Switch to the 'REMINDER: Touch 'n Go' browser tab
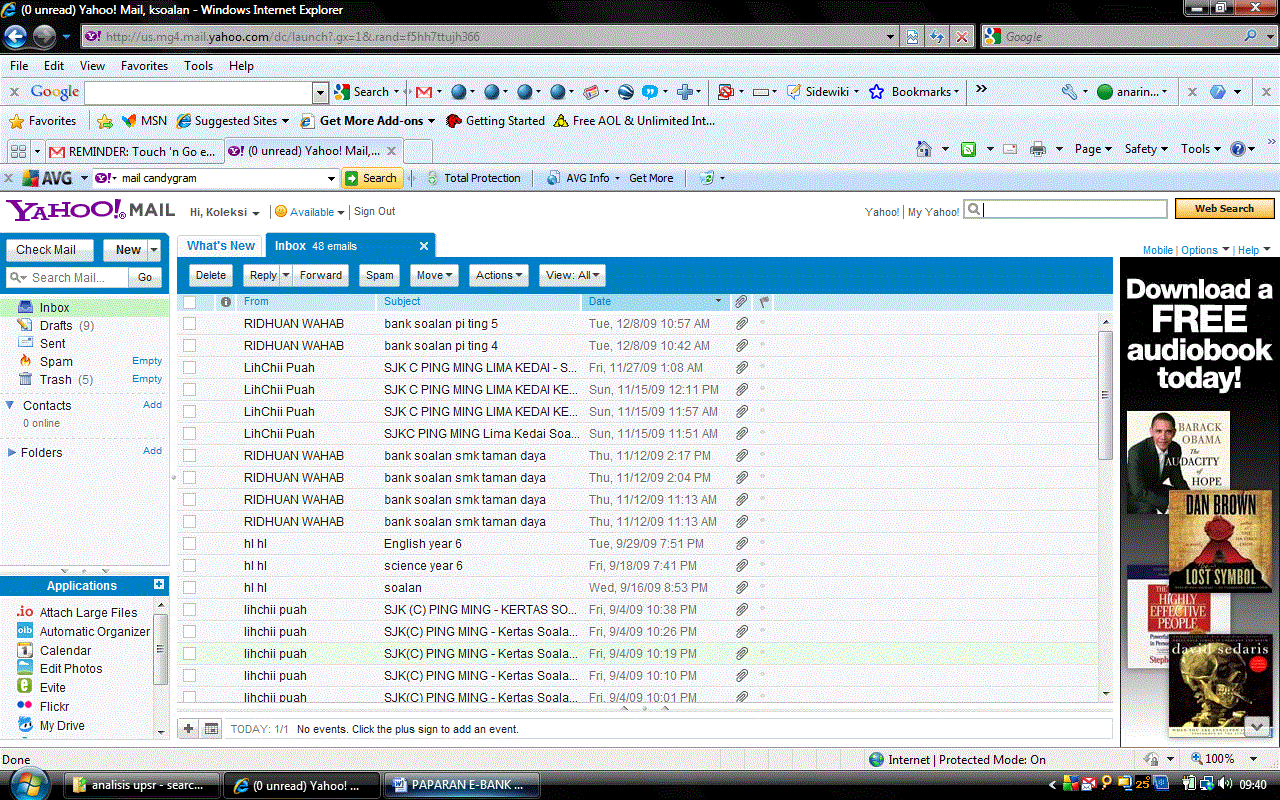The height and width of the screenshot is (800, 1280). (133, 151)
